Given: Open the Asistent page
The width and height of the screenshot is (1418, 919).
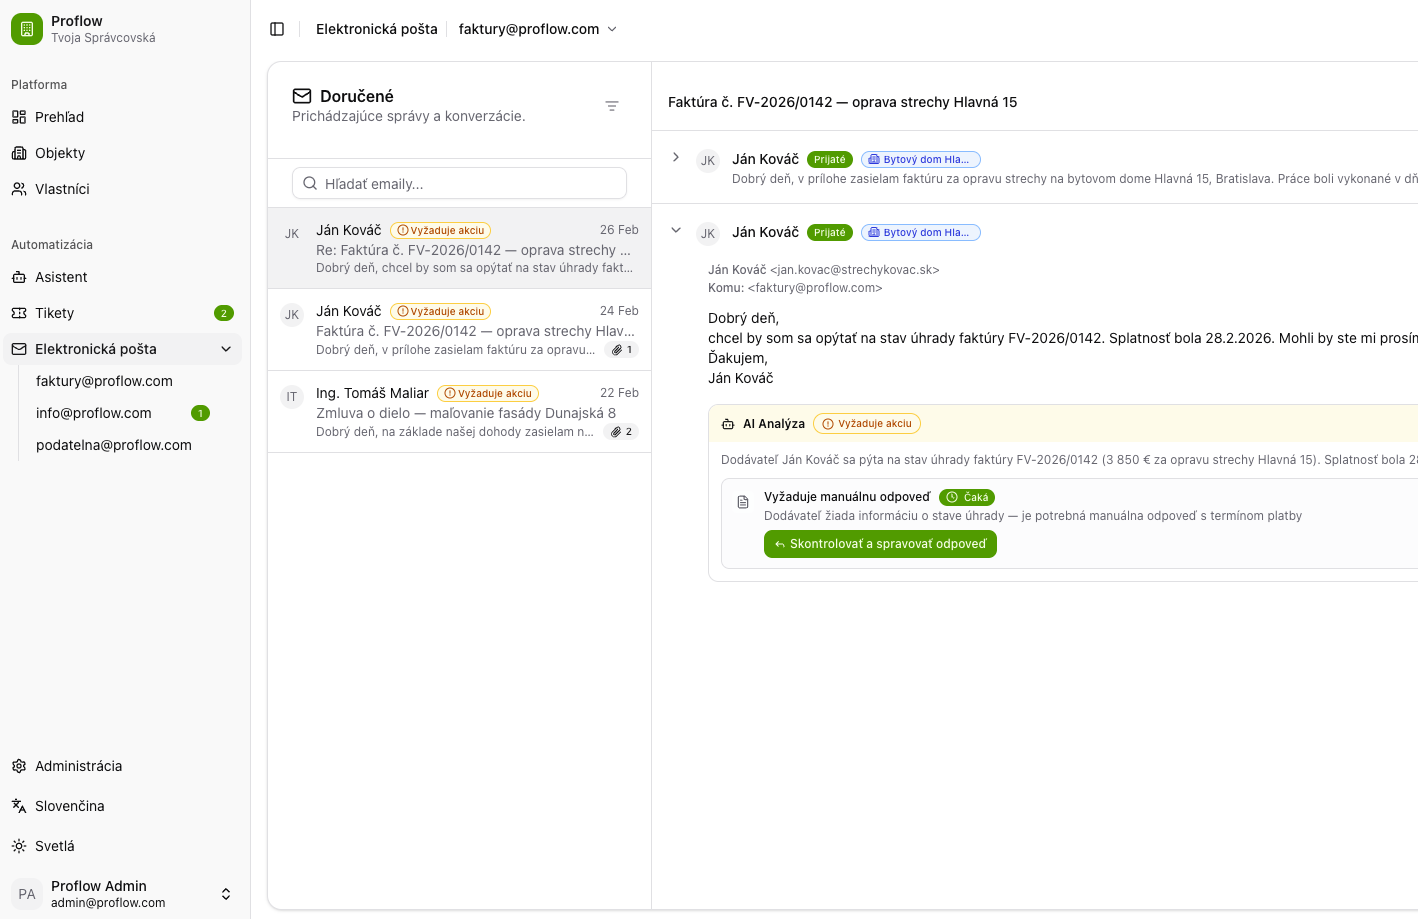Looking at the screenshot, I should (61, 277).
